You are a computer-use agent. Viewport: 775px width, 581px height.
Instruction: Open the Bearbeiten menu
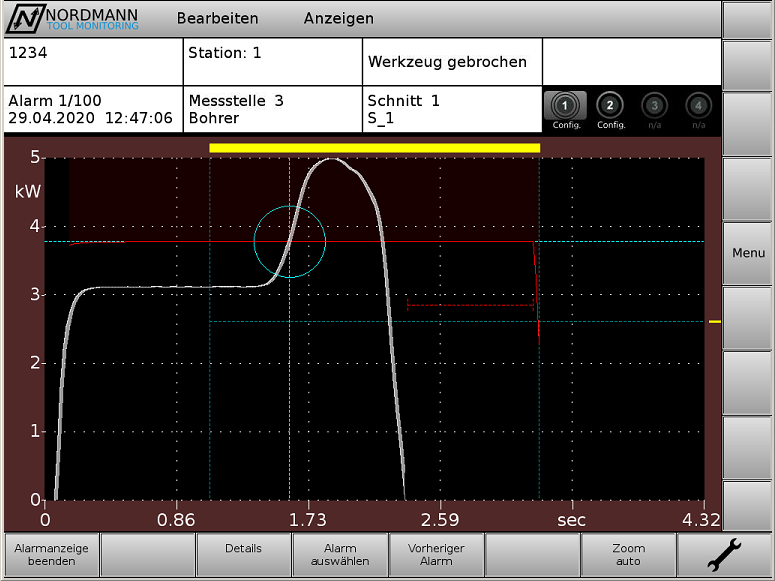pyautogui.click(x=217, y=18)
